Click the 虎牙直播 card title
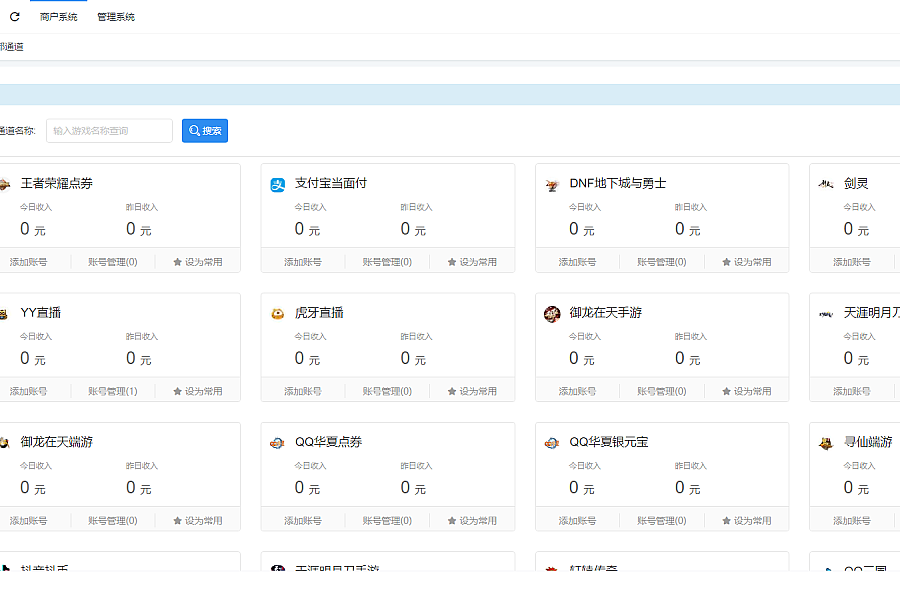Viewport: 900px width, 600px height. click(x=319, y=312)
